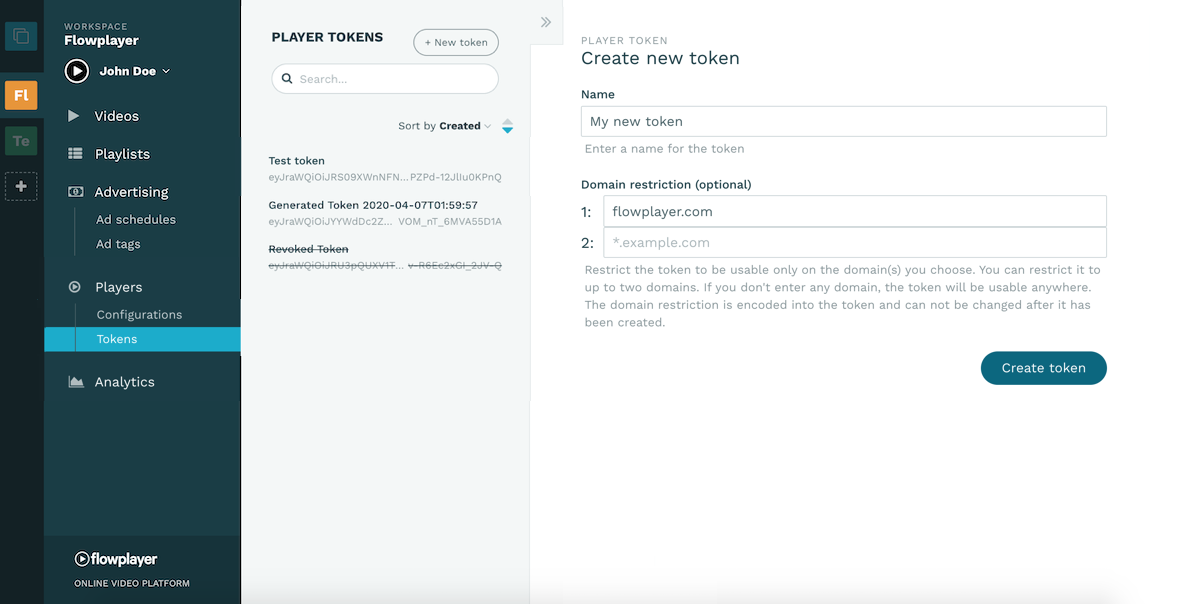Click the Flowplayer logo at bottom
The height and width of the screenshot is (604, 1200).
coord(116,559)
